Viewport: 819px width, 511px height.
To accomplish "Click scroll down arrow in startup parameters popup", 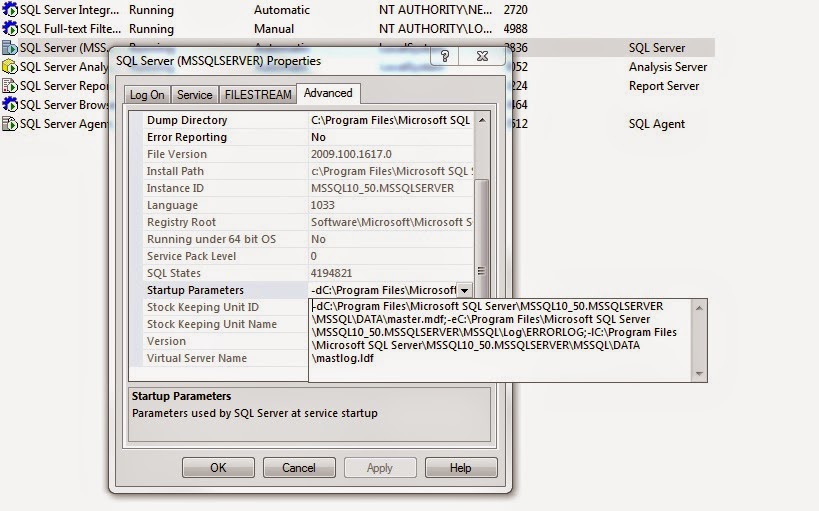I will click(699, 374).
